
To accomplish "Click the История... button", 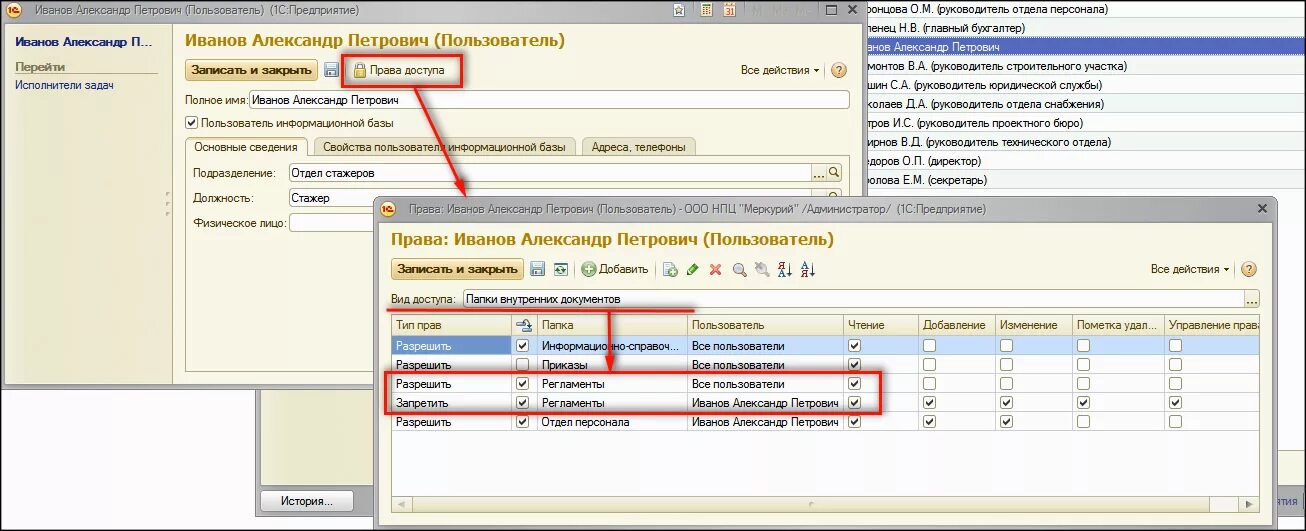I will pos(306,502).
